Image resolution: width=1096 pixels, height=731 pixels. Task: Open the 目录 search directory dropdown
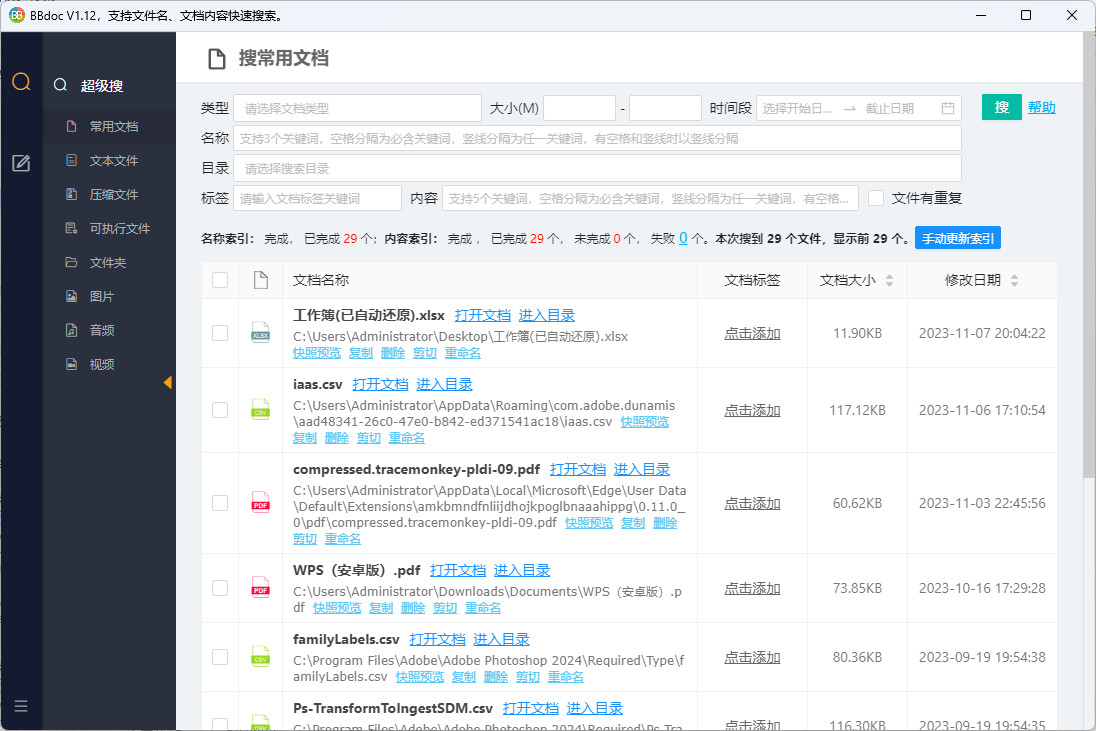click(598, 168)
